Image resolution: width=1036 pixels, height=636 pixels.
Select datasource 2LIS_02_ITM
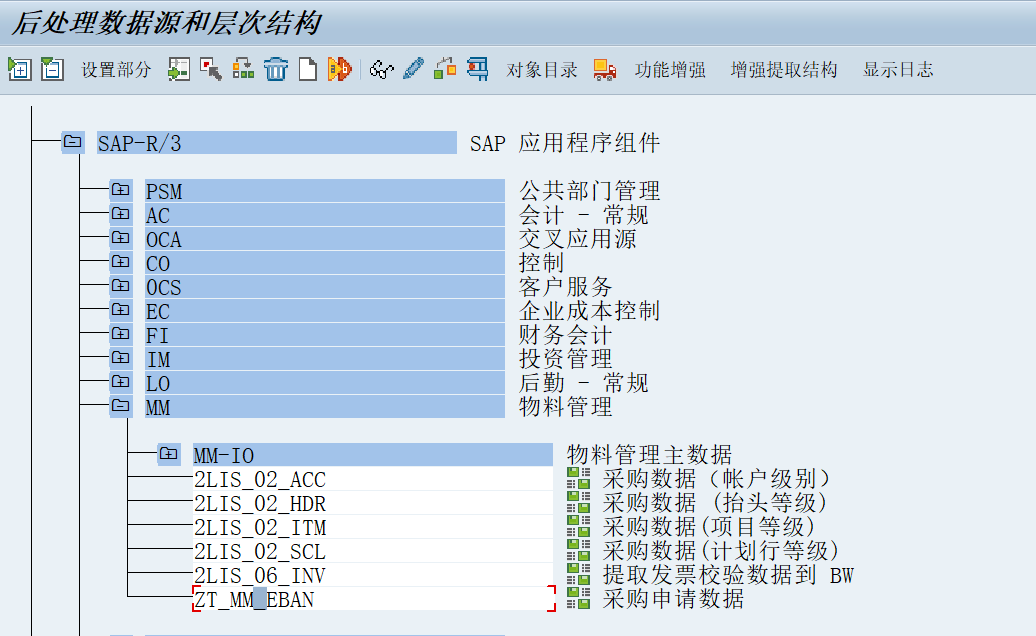point(373,527)
